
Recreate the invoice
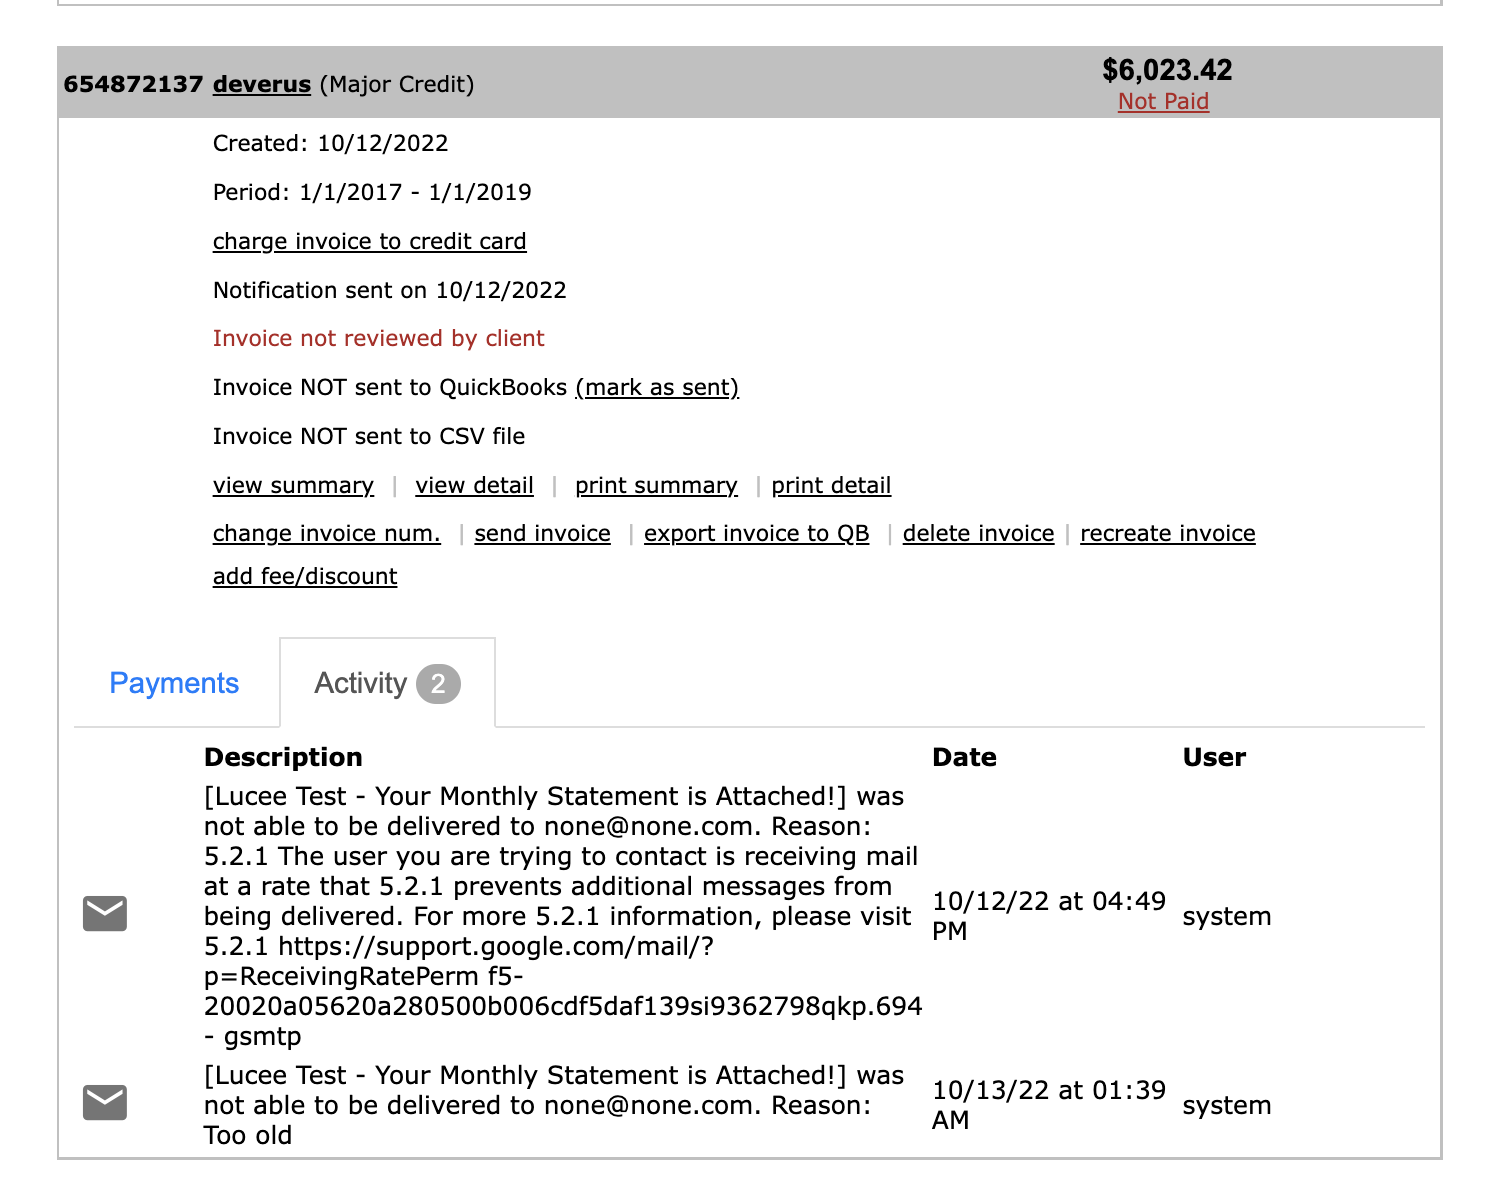tap(1168, 533)
